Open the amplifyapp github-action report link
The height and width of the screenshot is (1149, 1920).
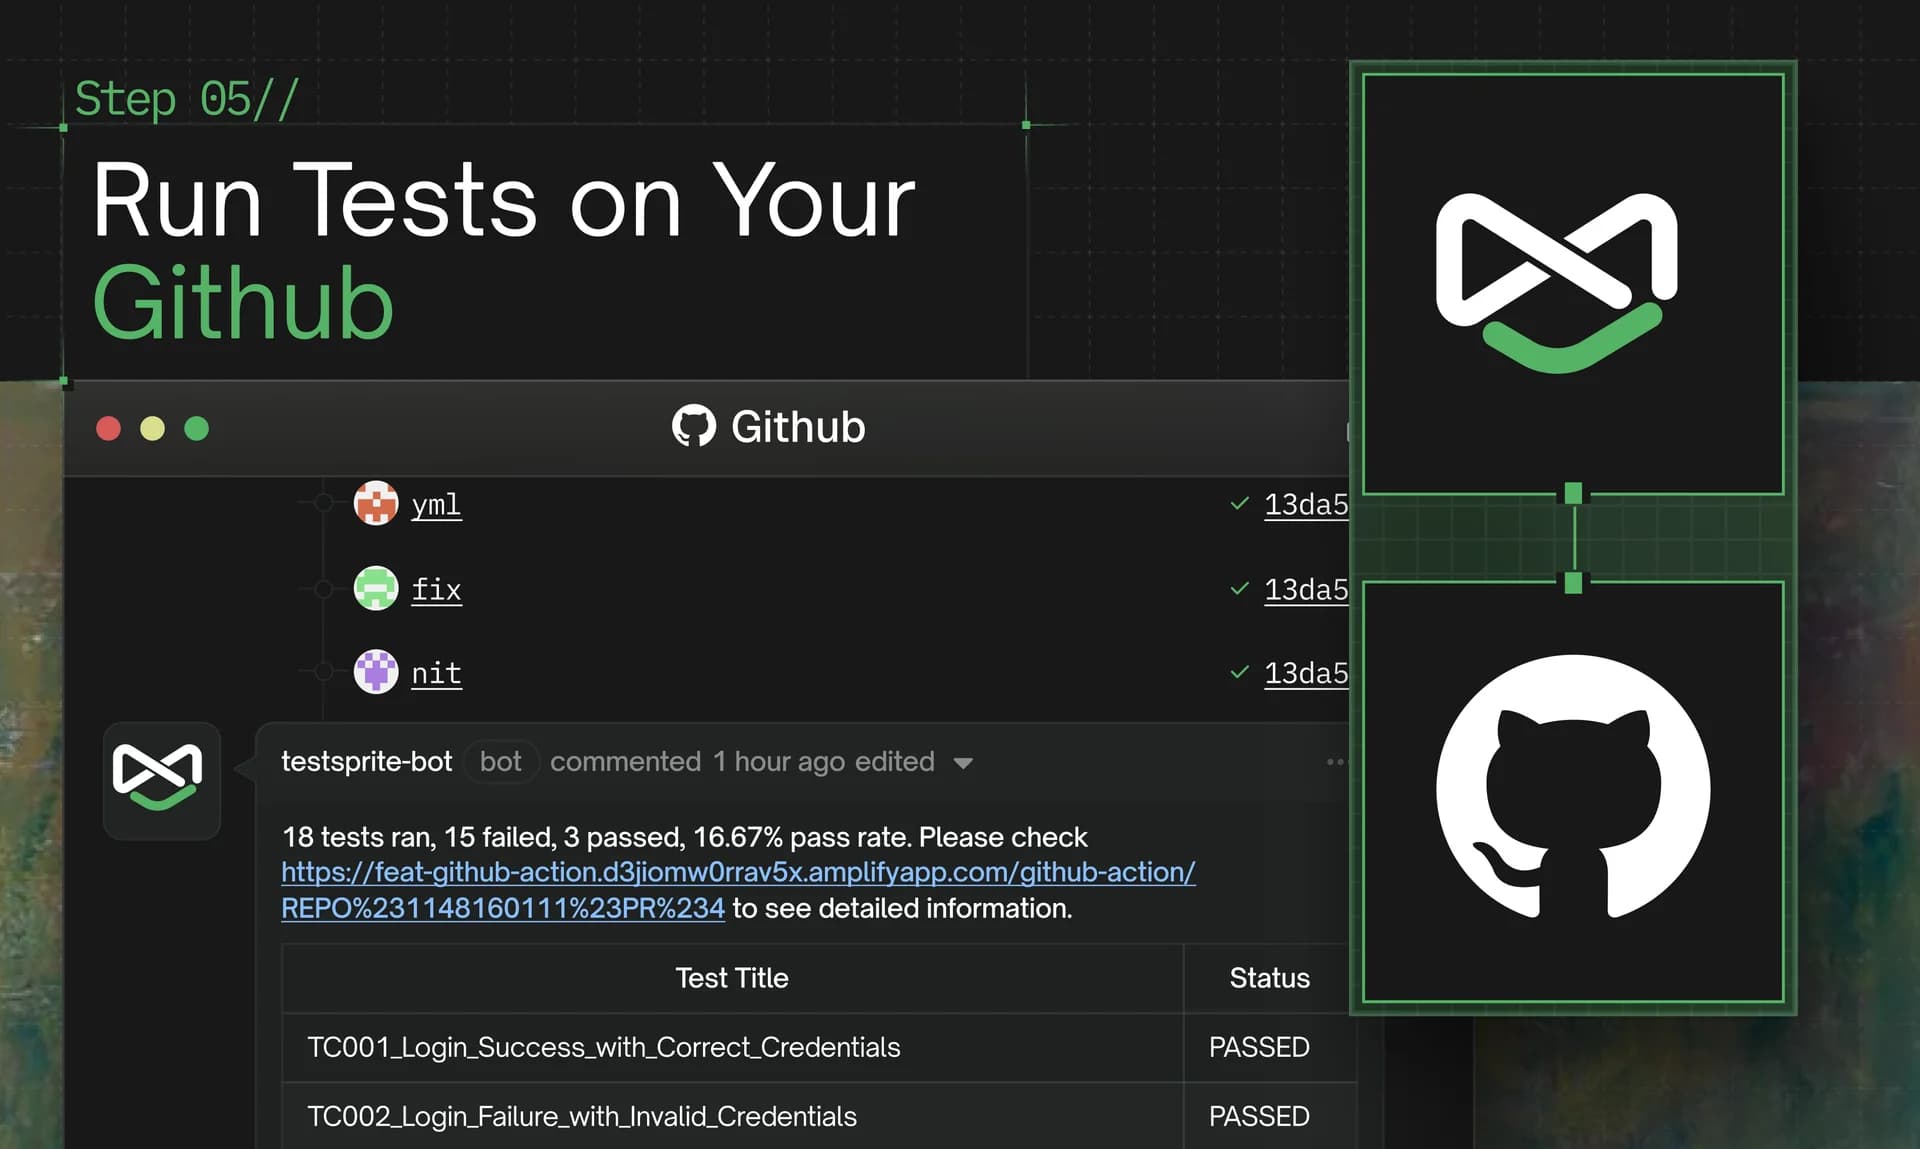737,873
